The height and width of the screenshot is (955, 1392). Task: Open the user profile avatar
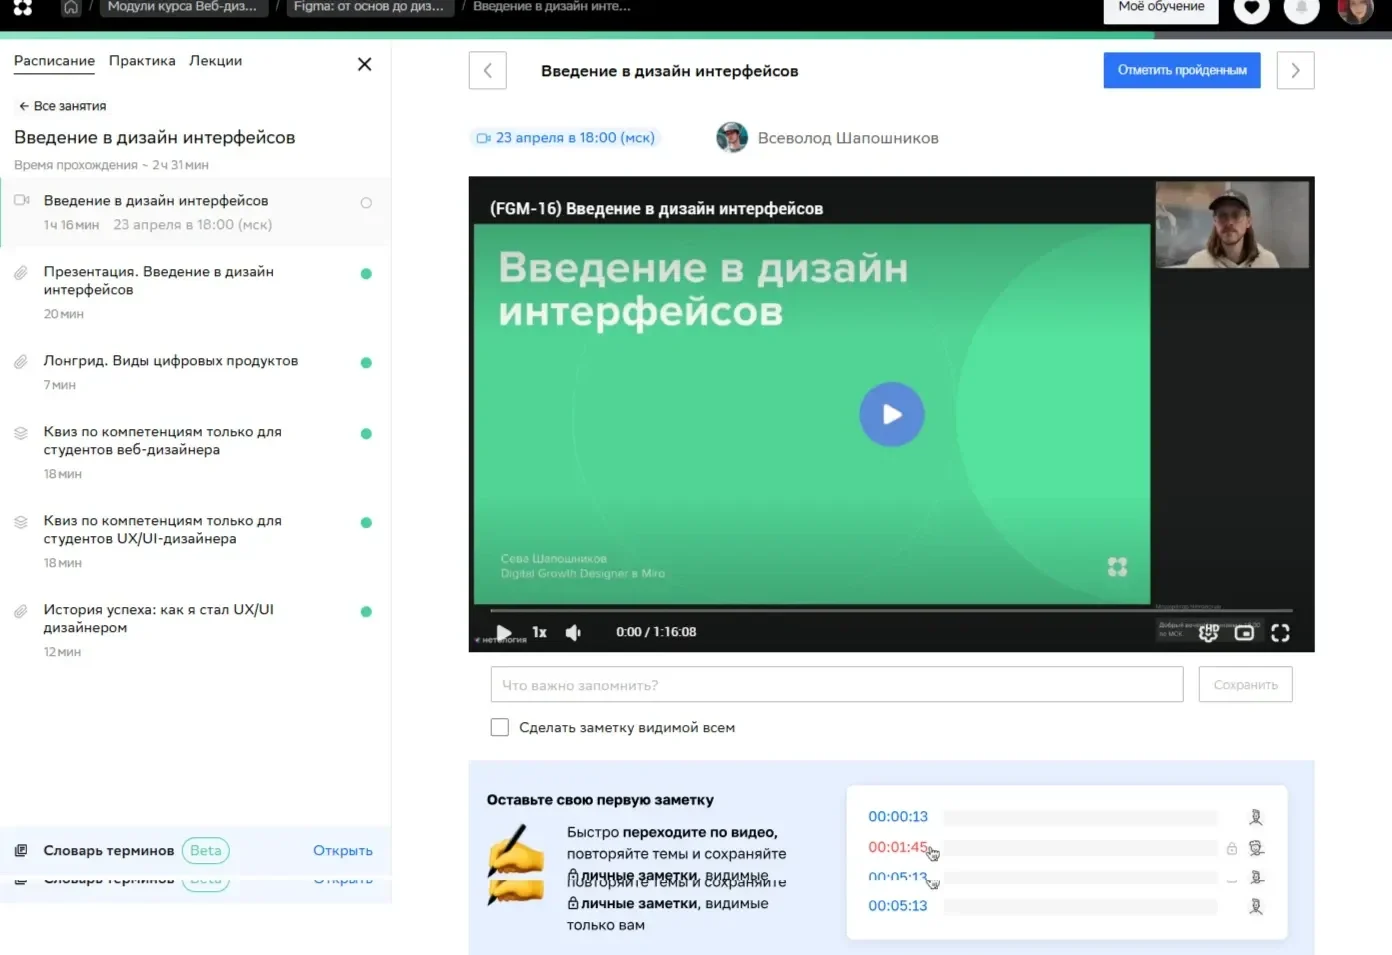pyautogui.click(x=1355, y=9)
